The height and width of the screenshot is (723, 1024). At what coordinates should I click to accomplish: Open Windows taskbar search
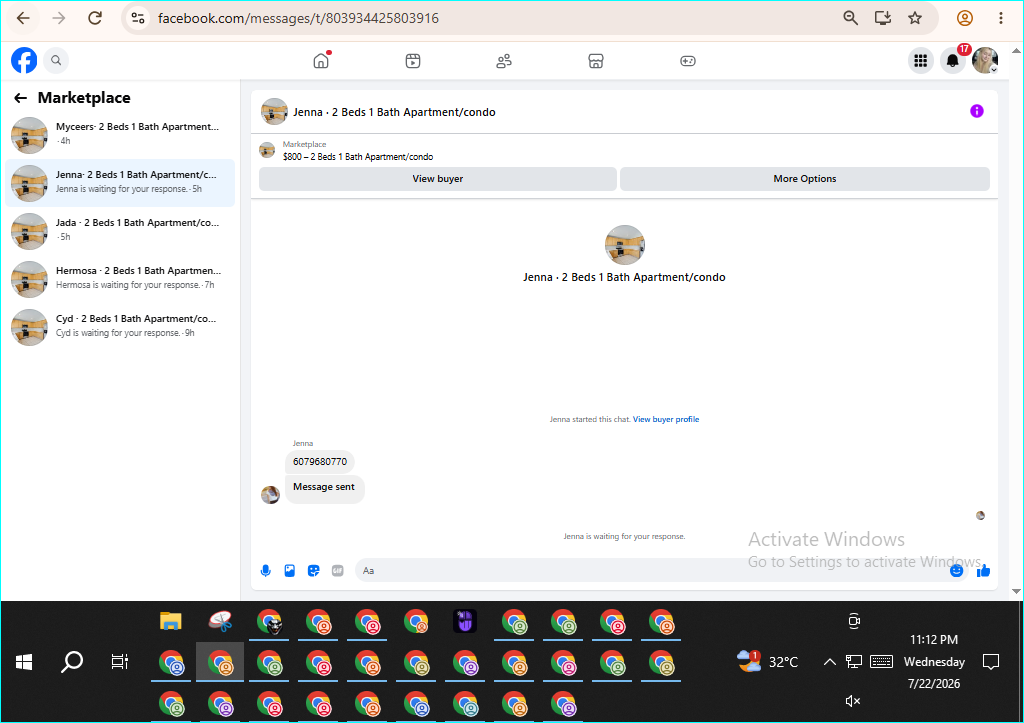(72, 662)
